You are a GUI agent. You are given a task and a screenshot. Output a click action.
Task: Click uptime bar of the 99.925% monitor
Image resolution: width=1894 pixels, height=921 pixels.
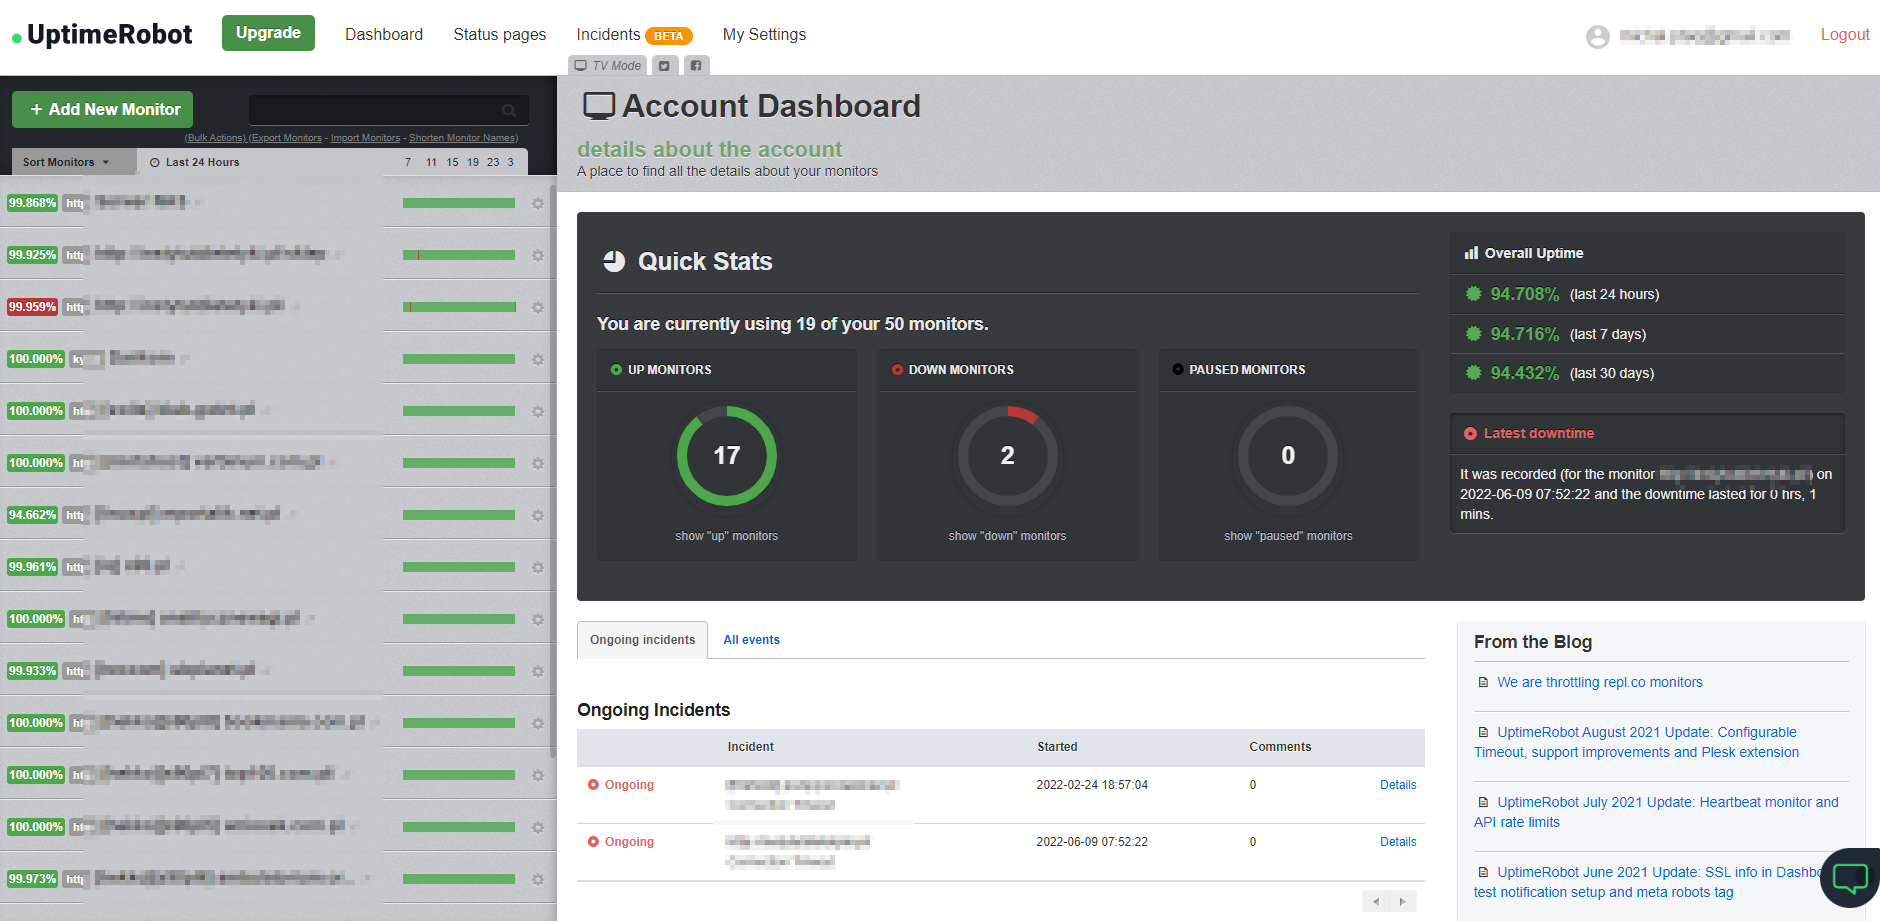pos(459,255)
